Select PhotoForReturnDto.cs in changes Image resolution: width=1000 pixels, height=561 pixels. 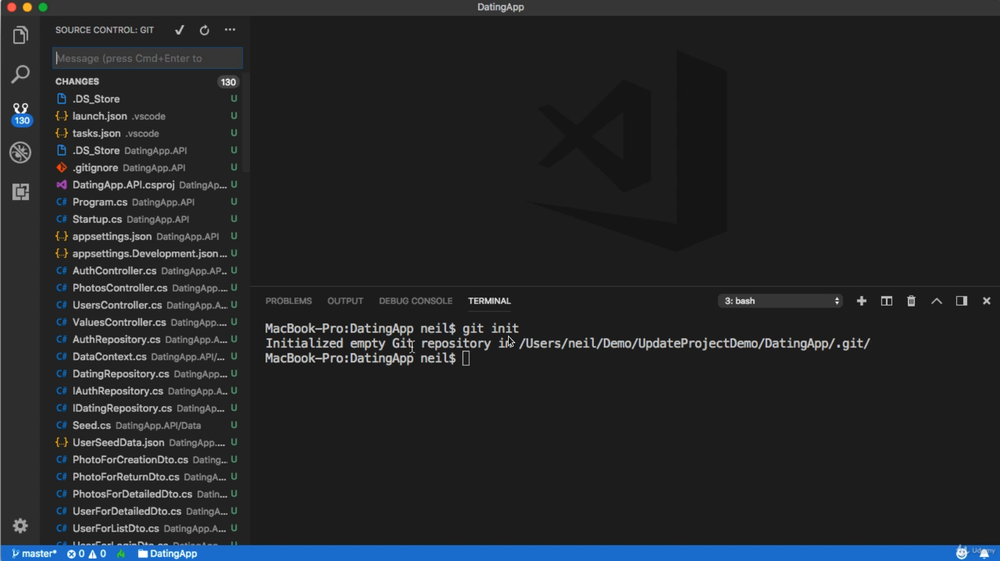(x=146, y=477)
